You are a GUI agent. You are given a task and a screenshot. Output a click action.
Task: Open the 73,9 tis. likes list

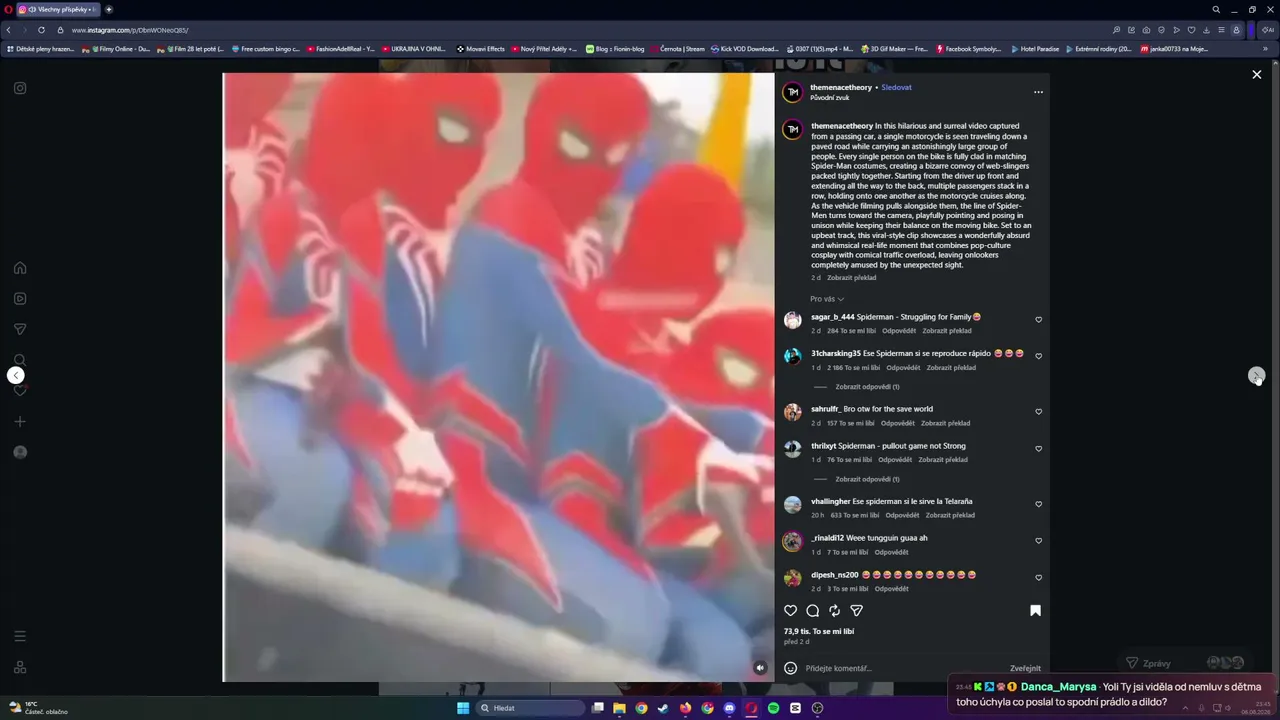pyautogui.click(x=819, y=632)
